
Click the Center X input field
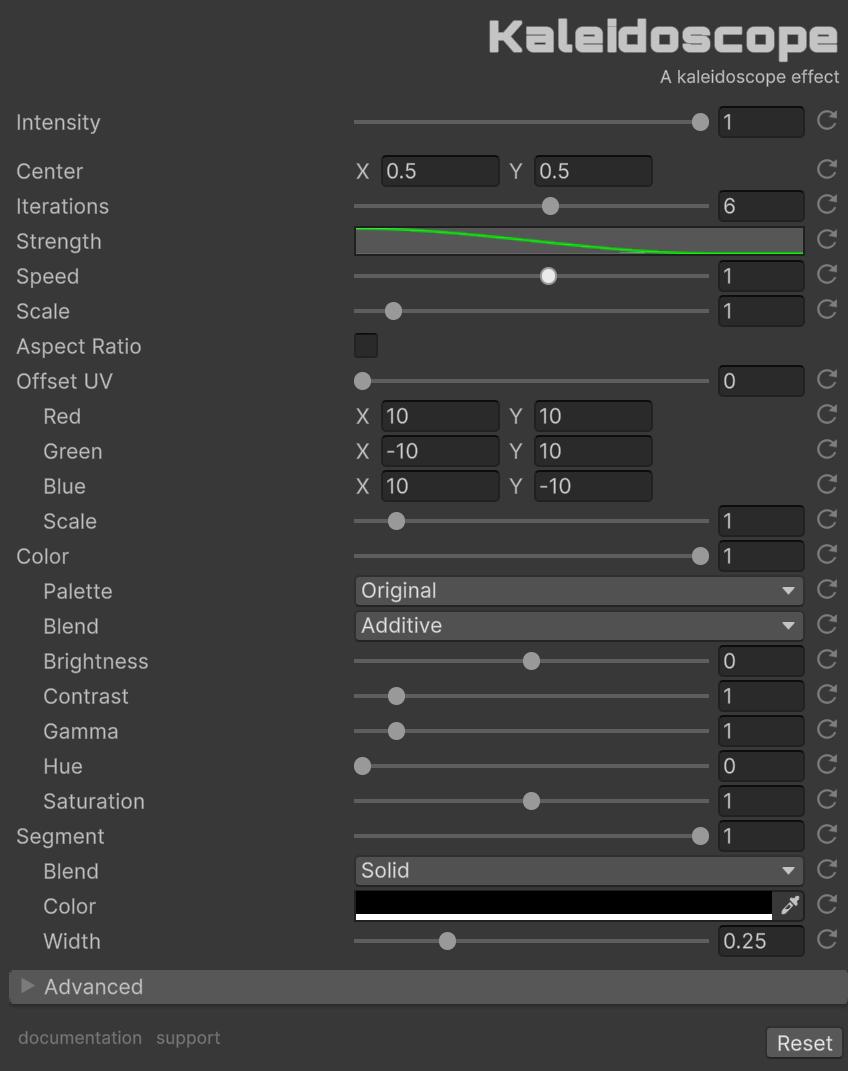[x=439, y=171]
